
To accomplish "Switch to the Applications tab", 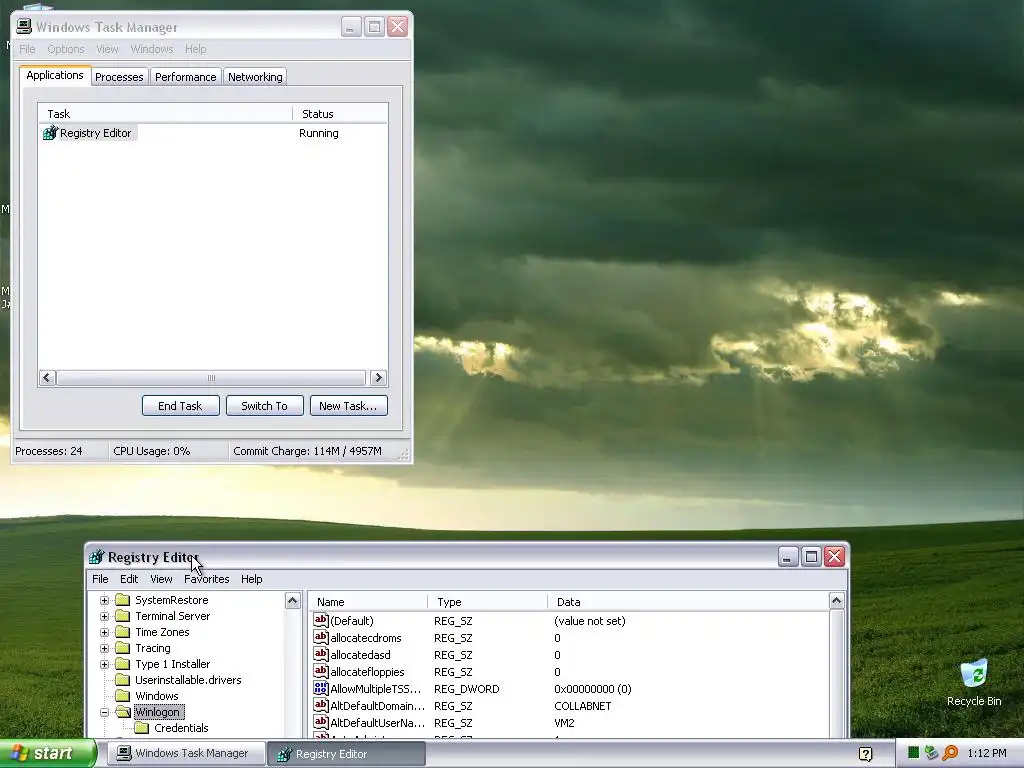I will 55,75.
